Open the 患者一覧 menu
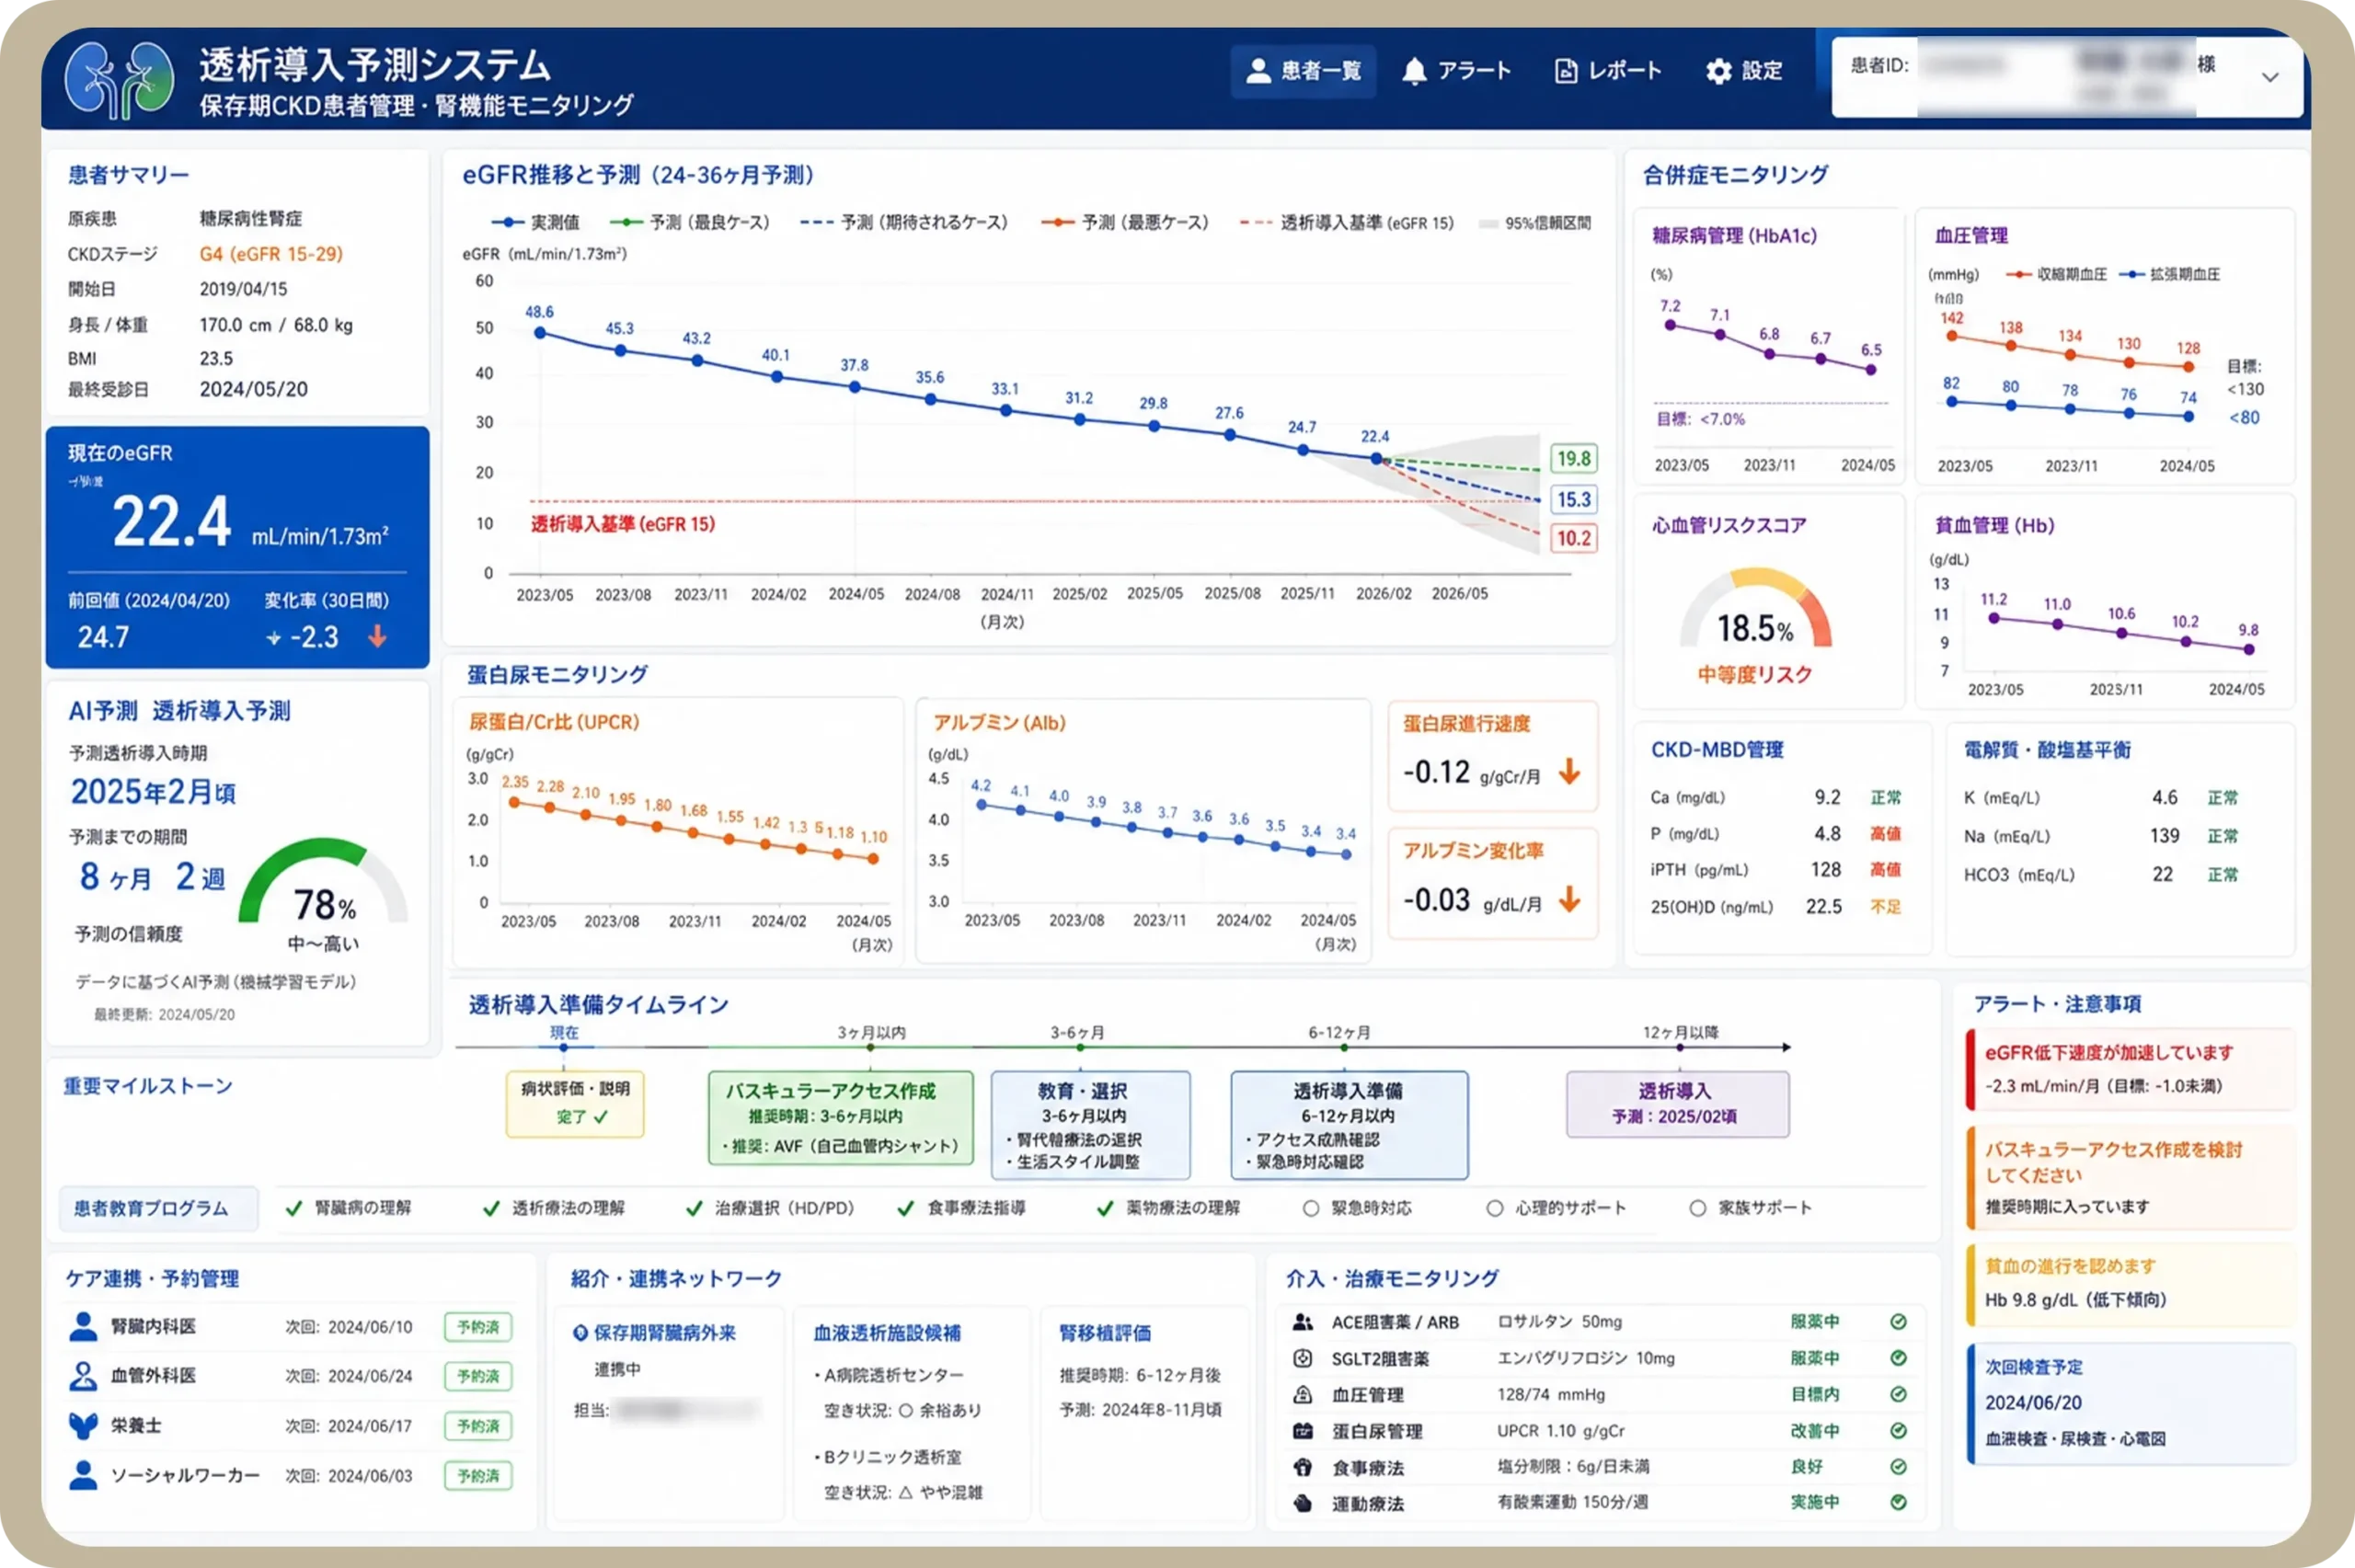Image resolution: width=2355 pixels, height=1568 pixels. point(1303,71)
